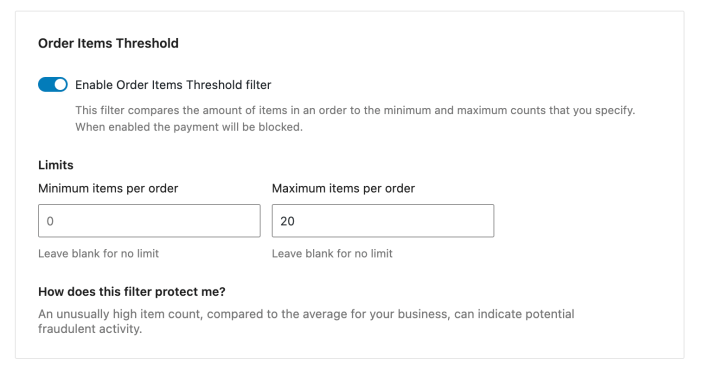Click 'How does this filter protect me?' heading
Image resolution: width=704 pixels, height=371 pixels.
pyautogui.click(x=132, y=292)
